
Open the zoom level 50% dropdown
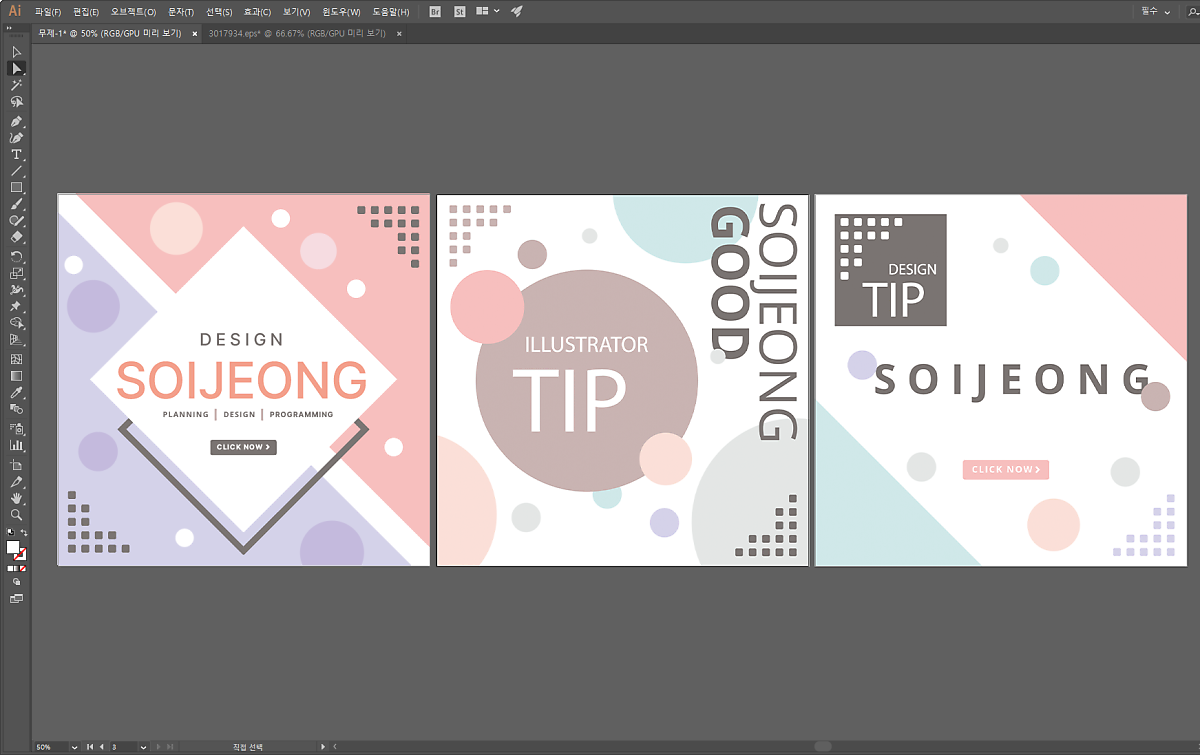tap(74, 747)
